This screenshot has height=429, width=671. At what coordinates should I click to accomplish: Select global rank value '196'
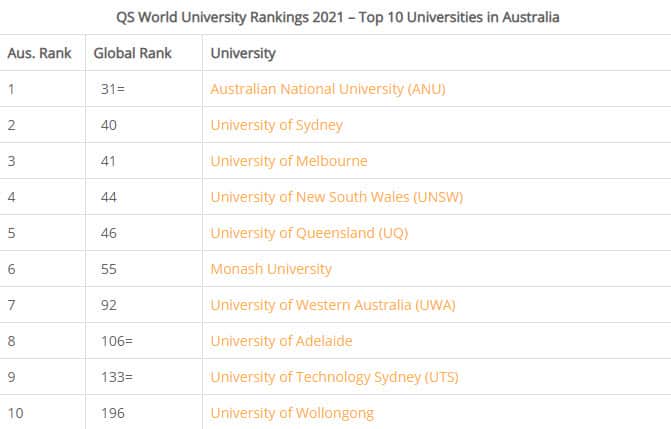click(113, 413)
